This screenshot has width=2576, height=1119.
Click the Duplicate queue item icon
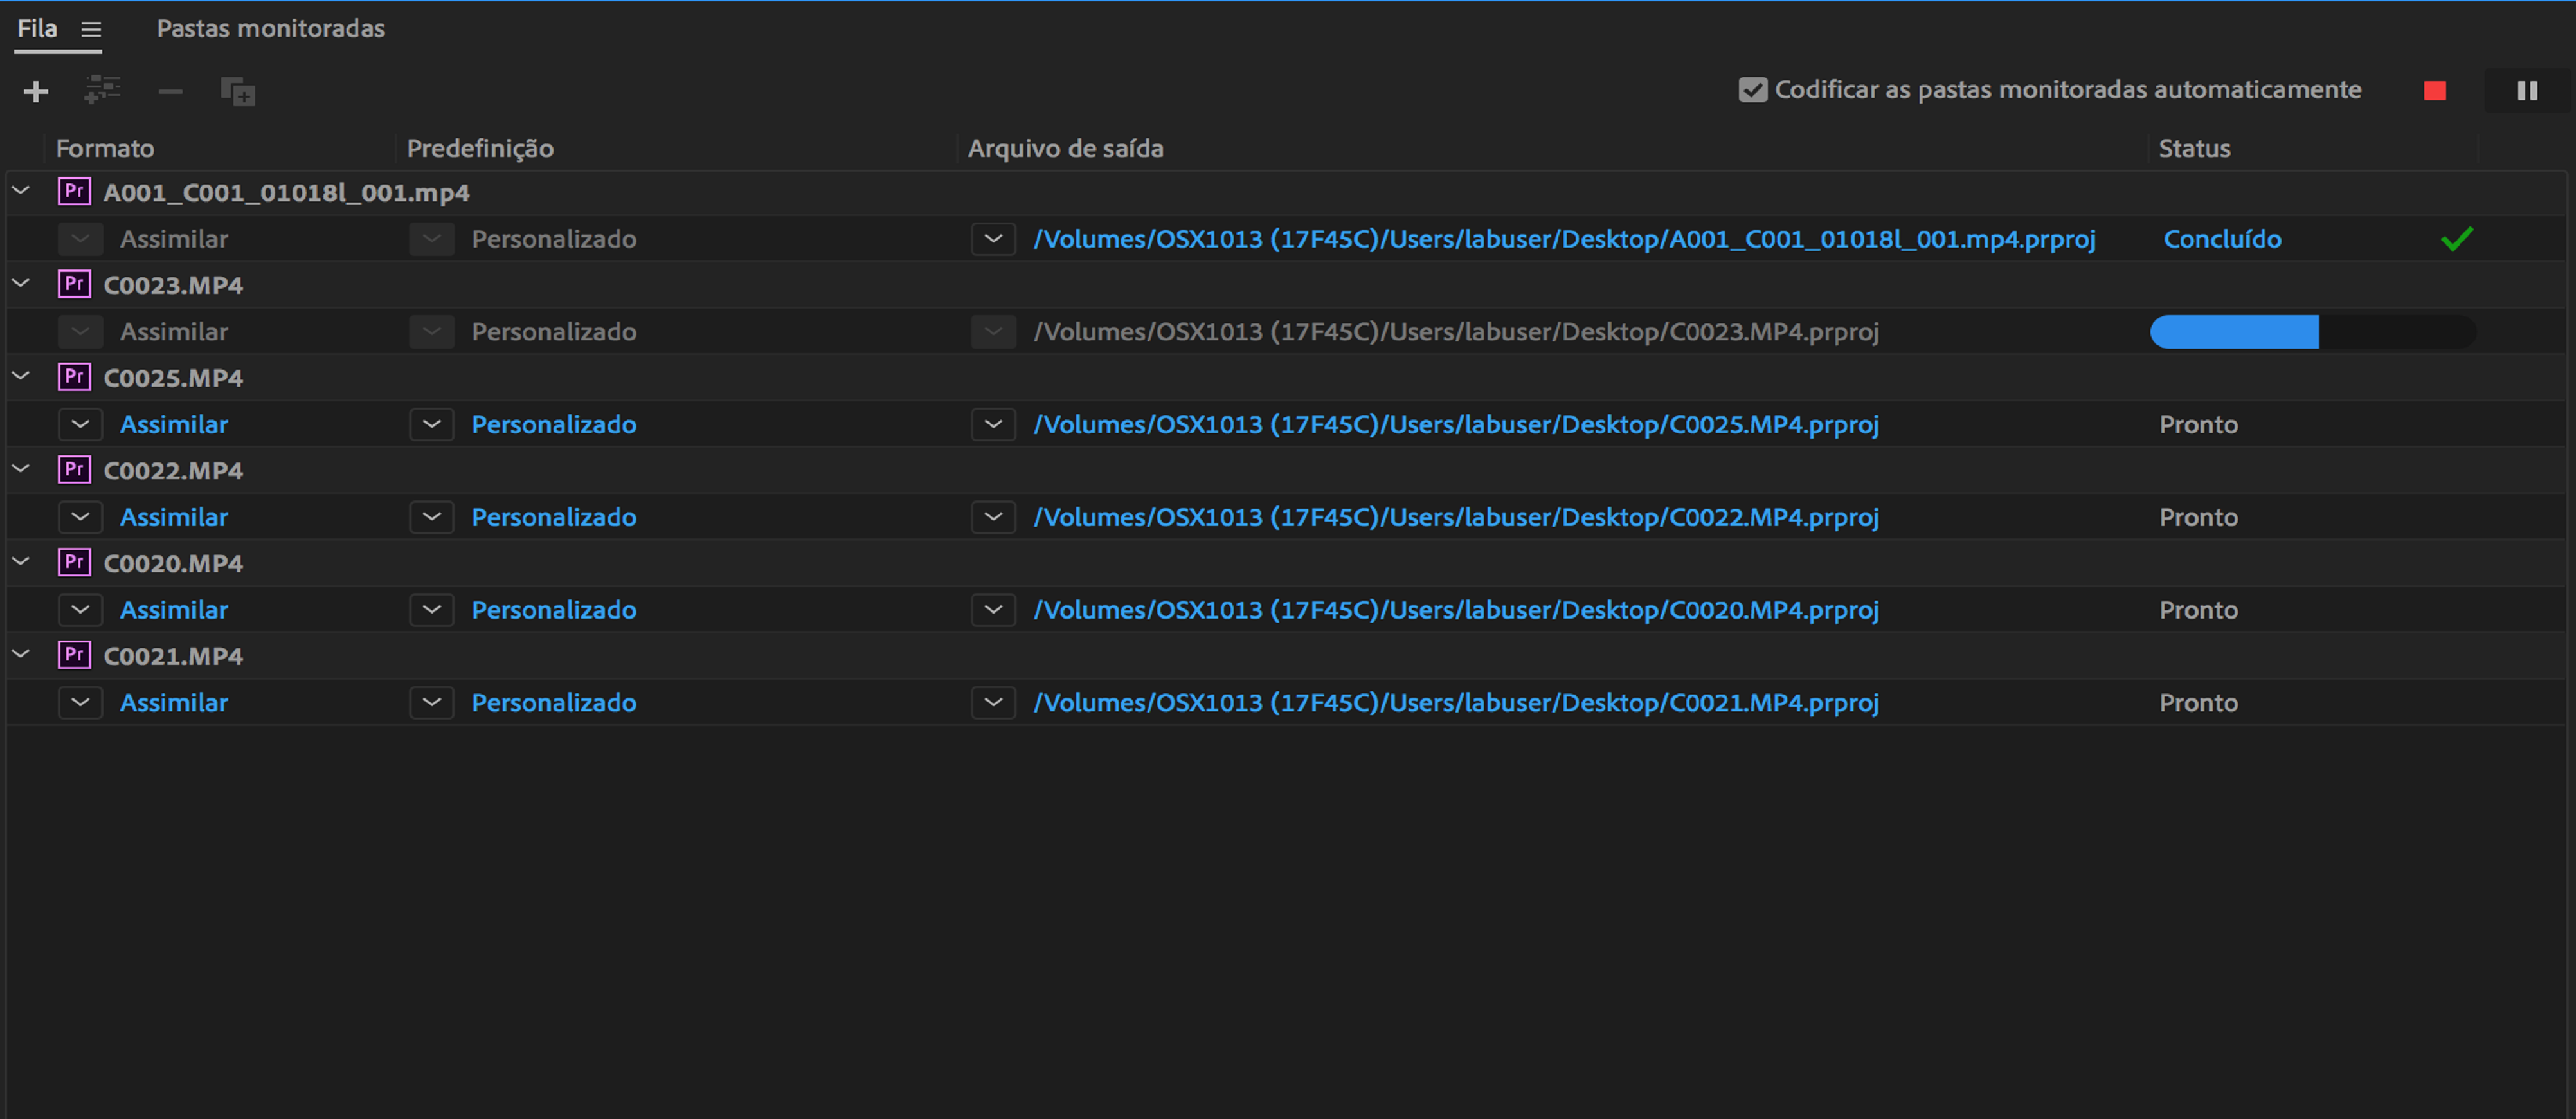pos(238,92)
